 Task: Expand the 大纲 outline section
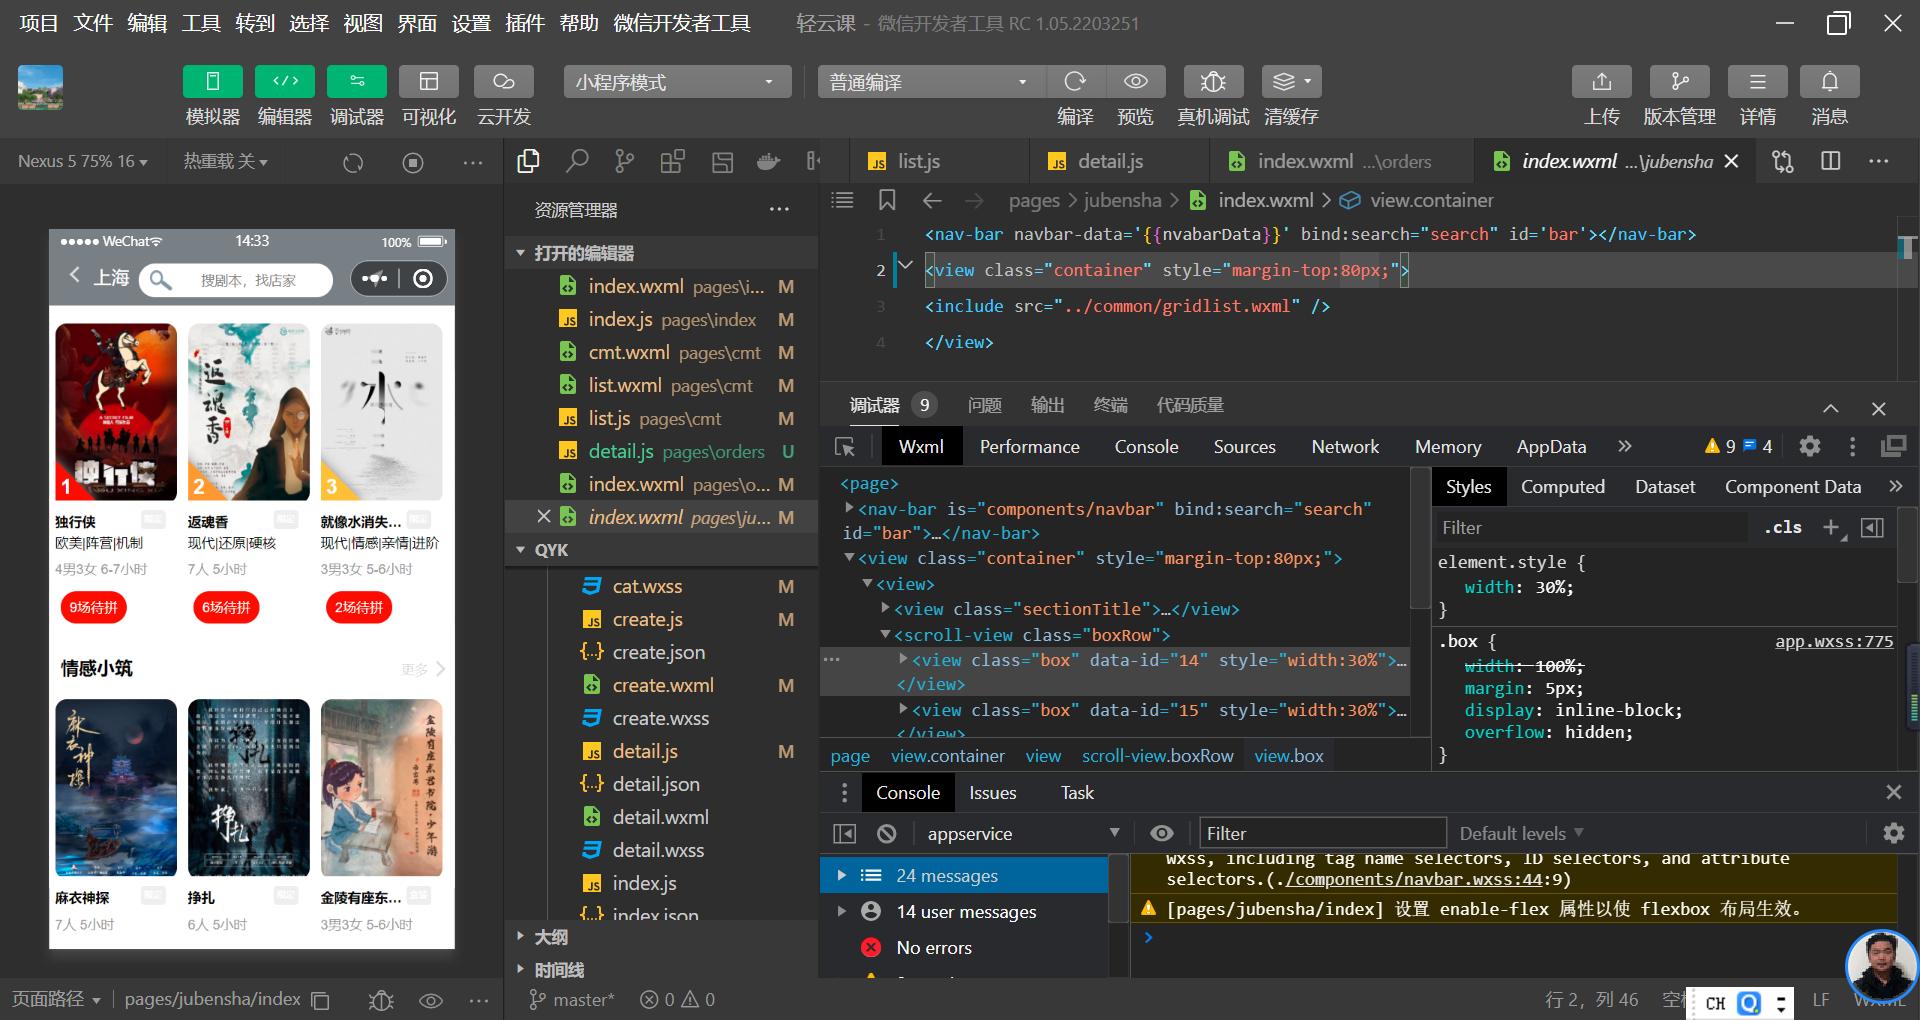click(x=551, y=937)
